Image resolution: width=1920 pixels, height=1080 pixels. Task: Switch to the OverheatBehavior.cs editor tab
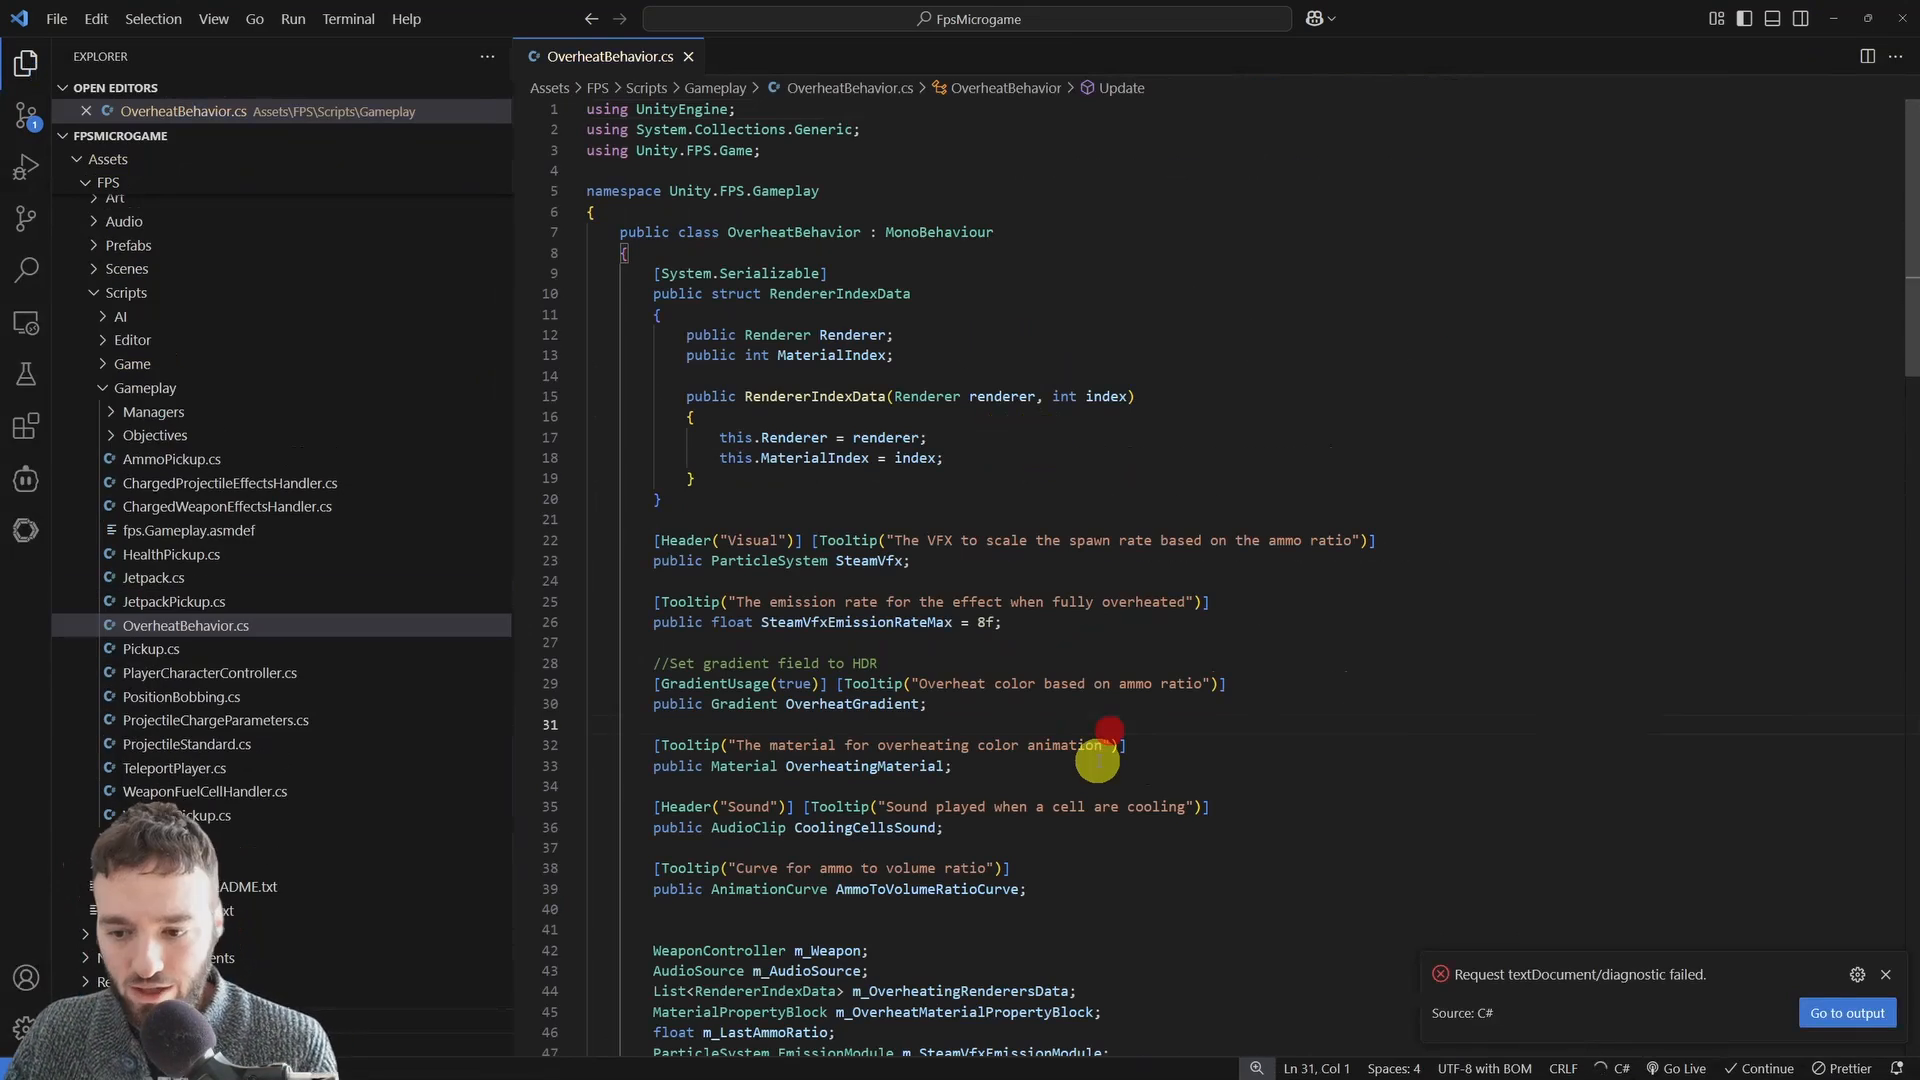pos(608,56)
